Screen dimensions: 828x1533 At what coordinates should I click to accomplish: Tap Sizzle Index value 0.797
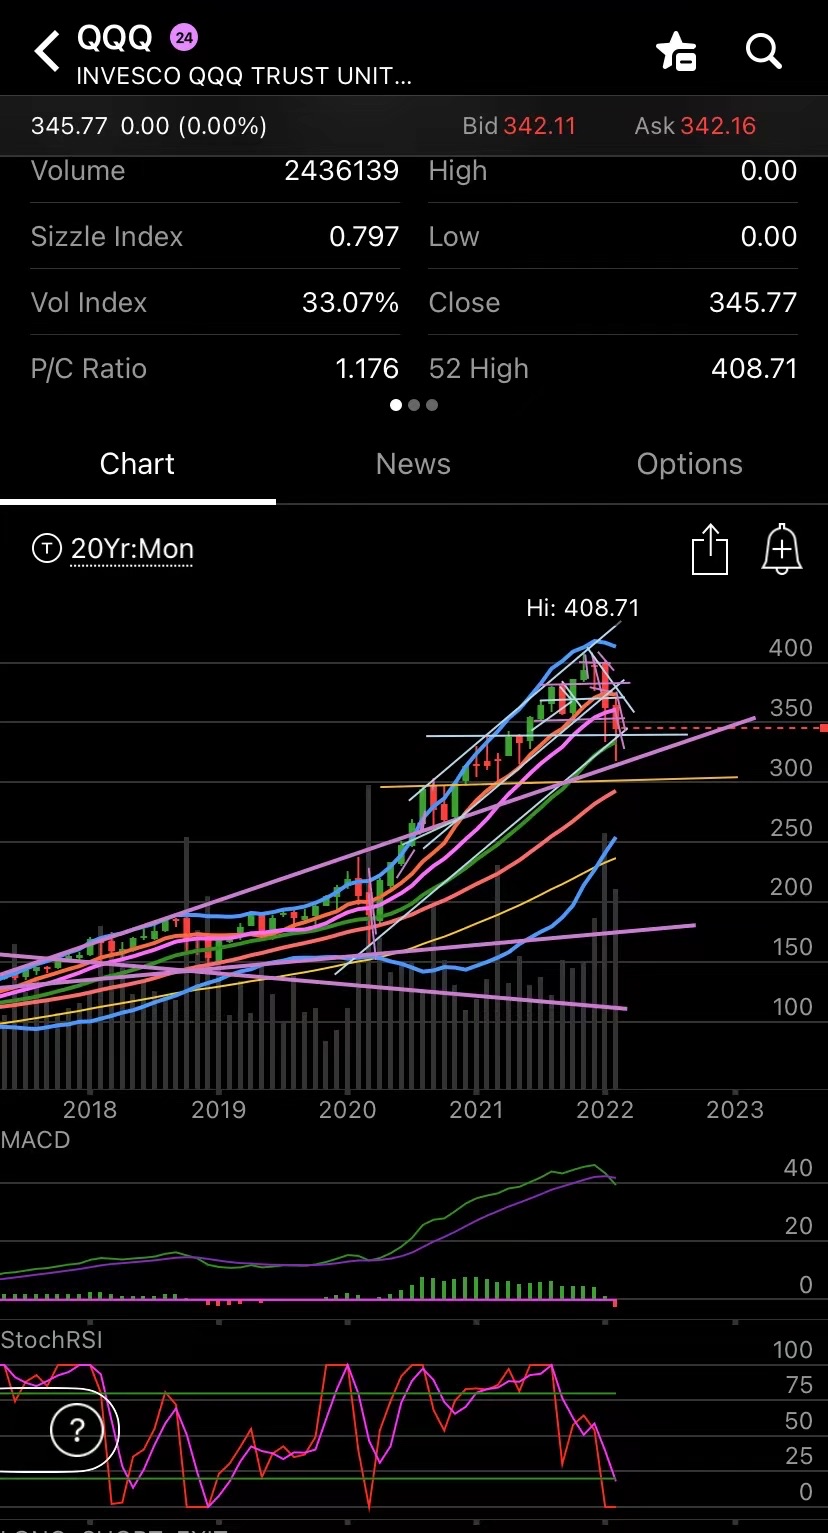(364, 237)
